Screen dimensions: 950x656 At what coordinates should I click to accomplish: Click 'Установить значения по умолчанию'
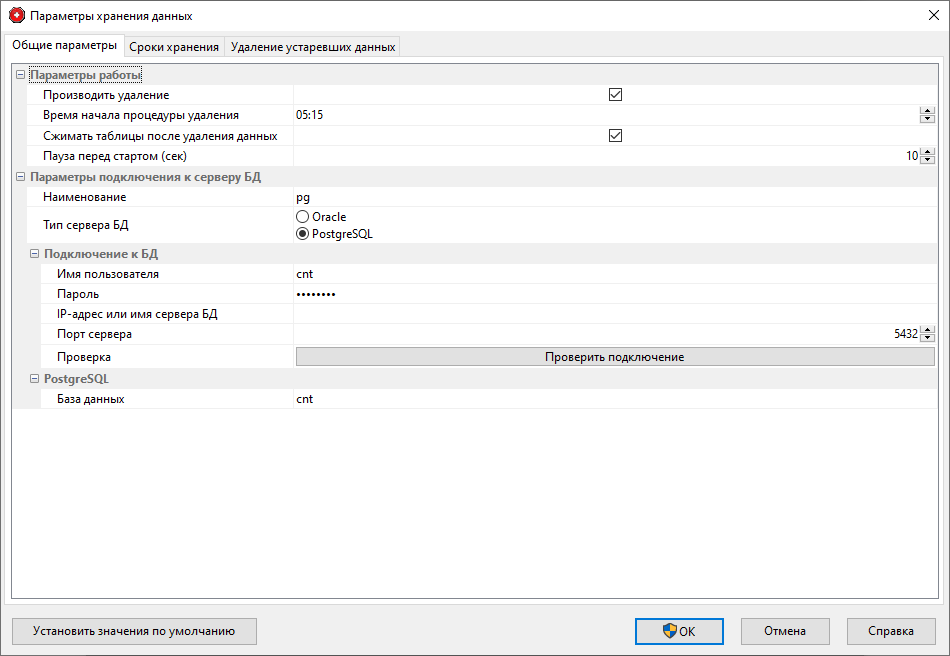pyautogui.click(x=134, y=631)
